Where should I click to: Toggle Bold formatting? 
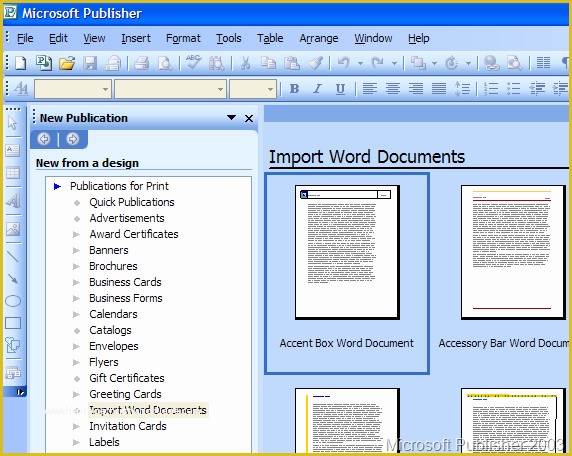coord(294,89)
